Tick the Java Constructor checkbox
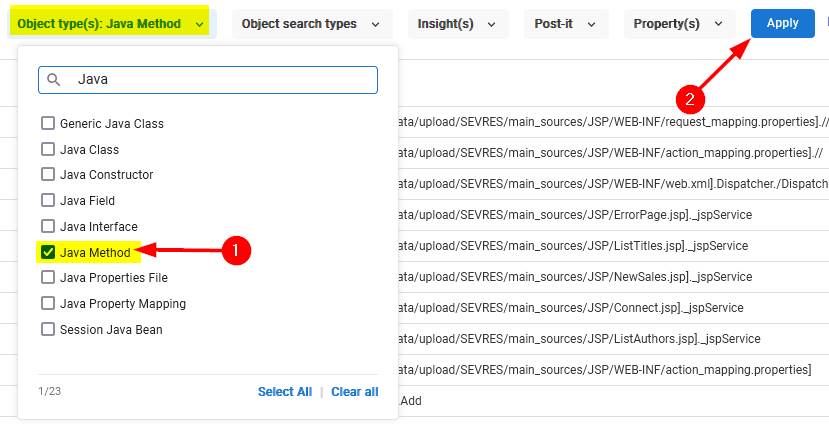829x424 pixels. click(48, 175)
